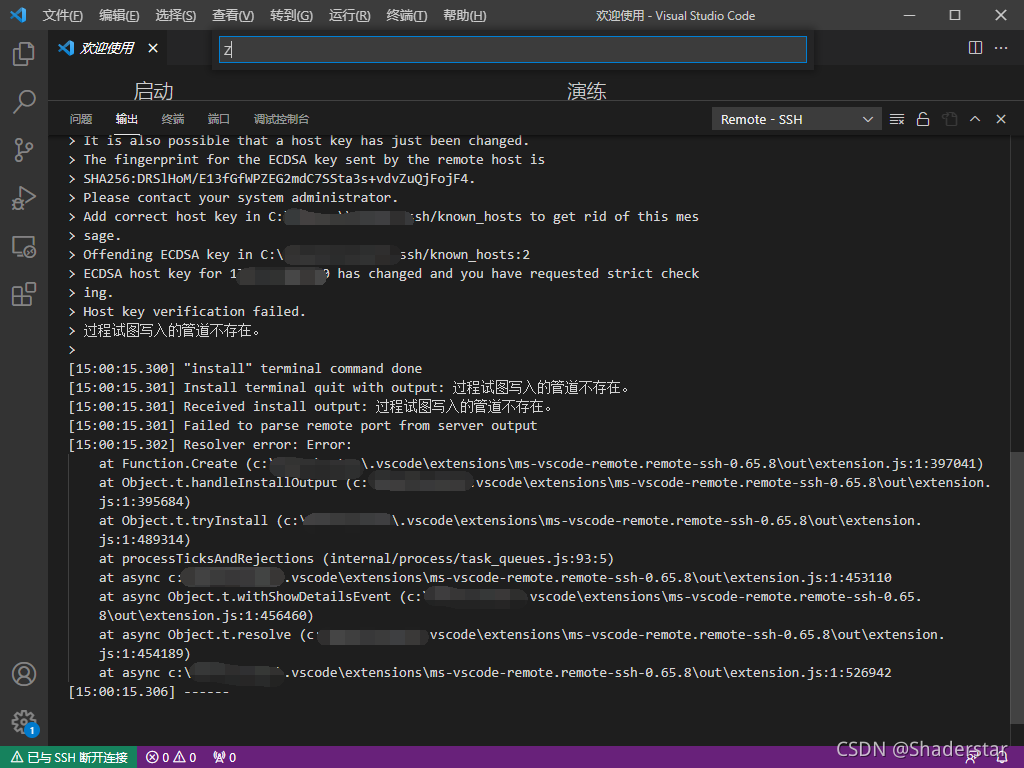
Task: Click 'Failed to parse remote port' log line
Action: 303,426
